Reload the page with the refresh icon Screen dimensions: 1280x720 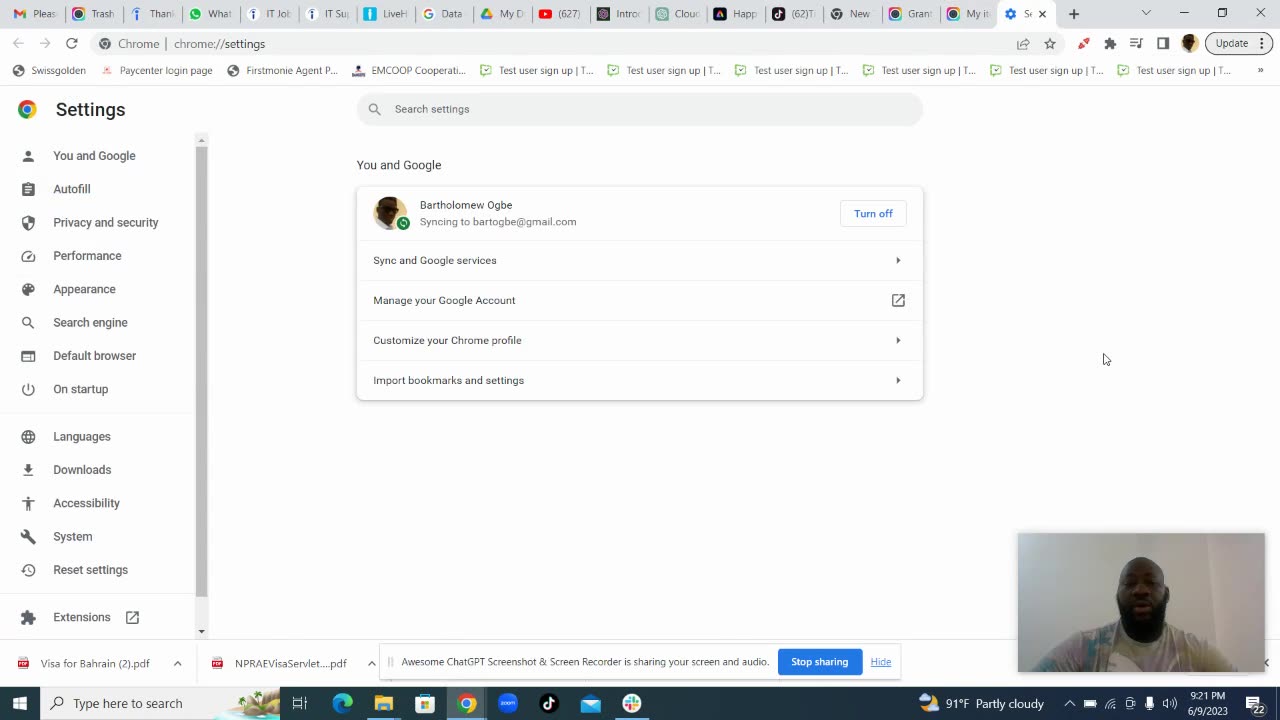72,44
